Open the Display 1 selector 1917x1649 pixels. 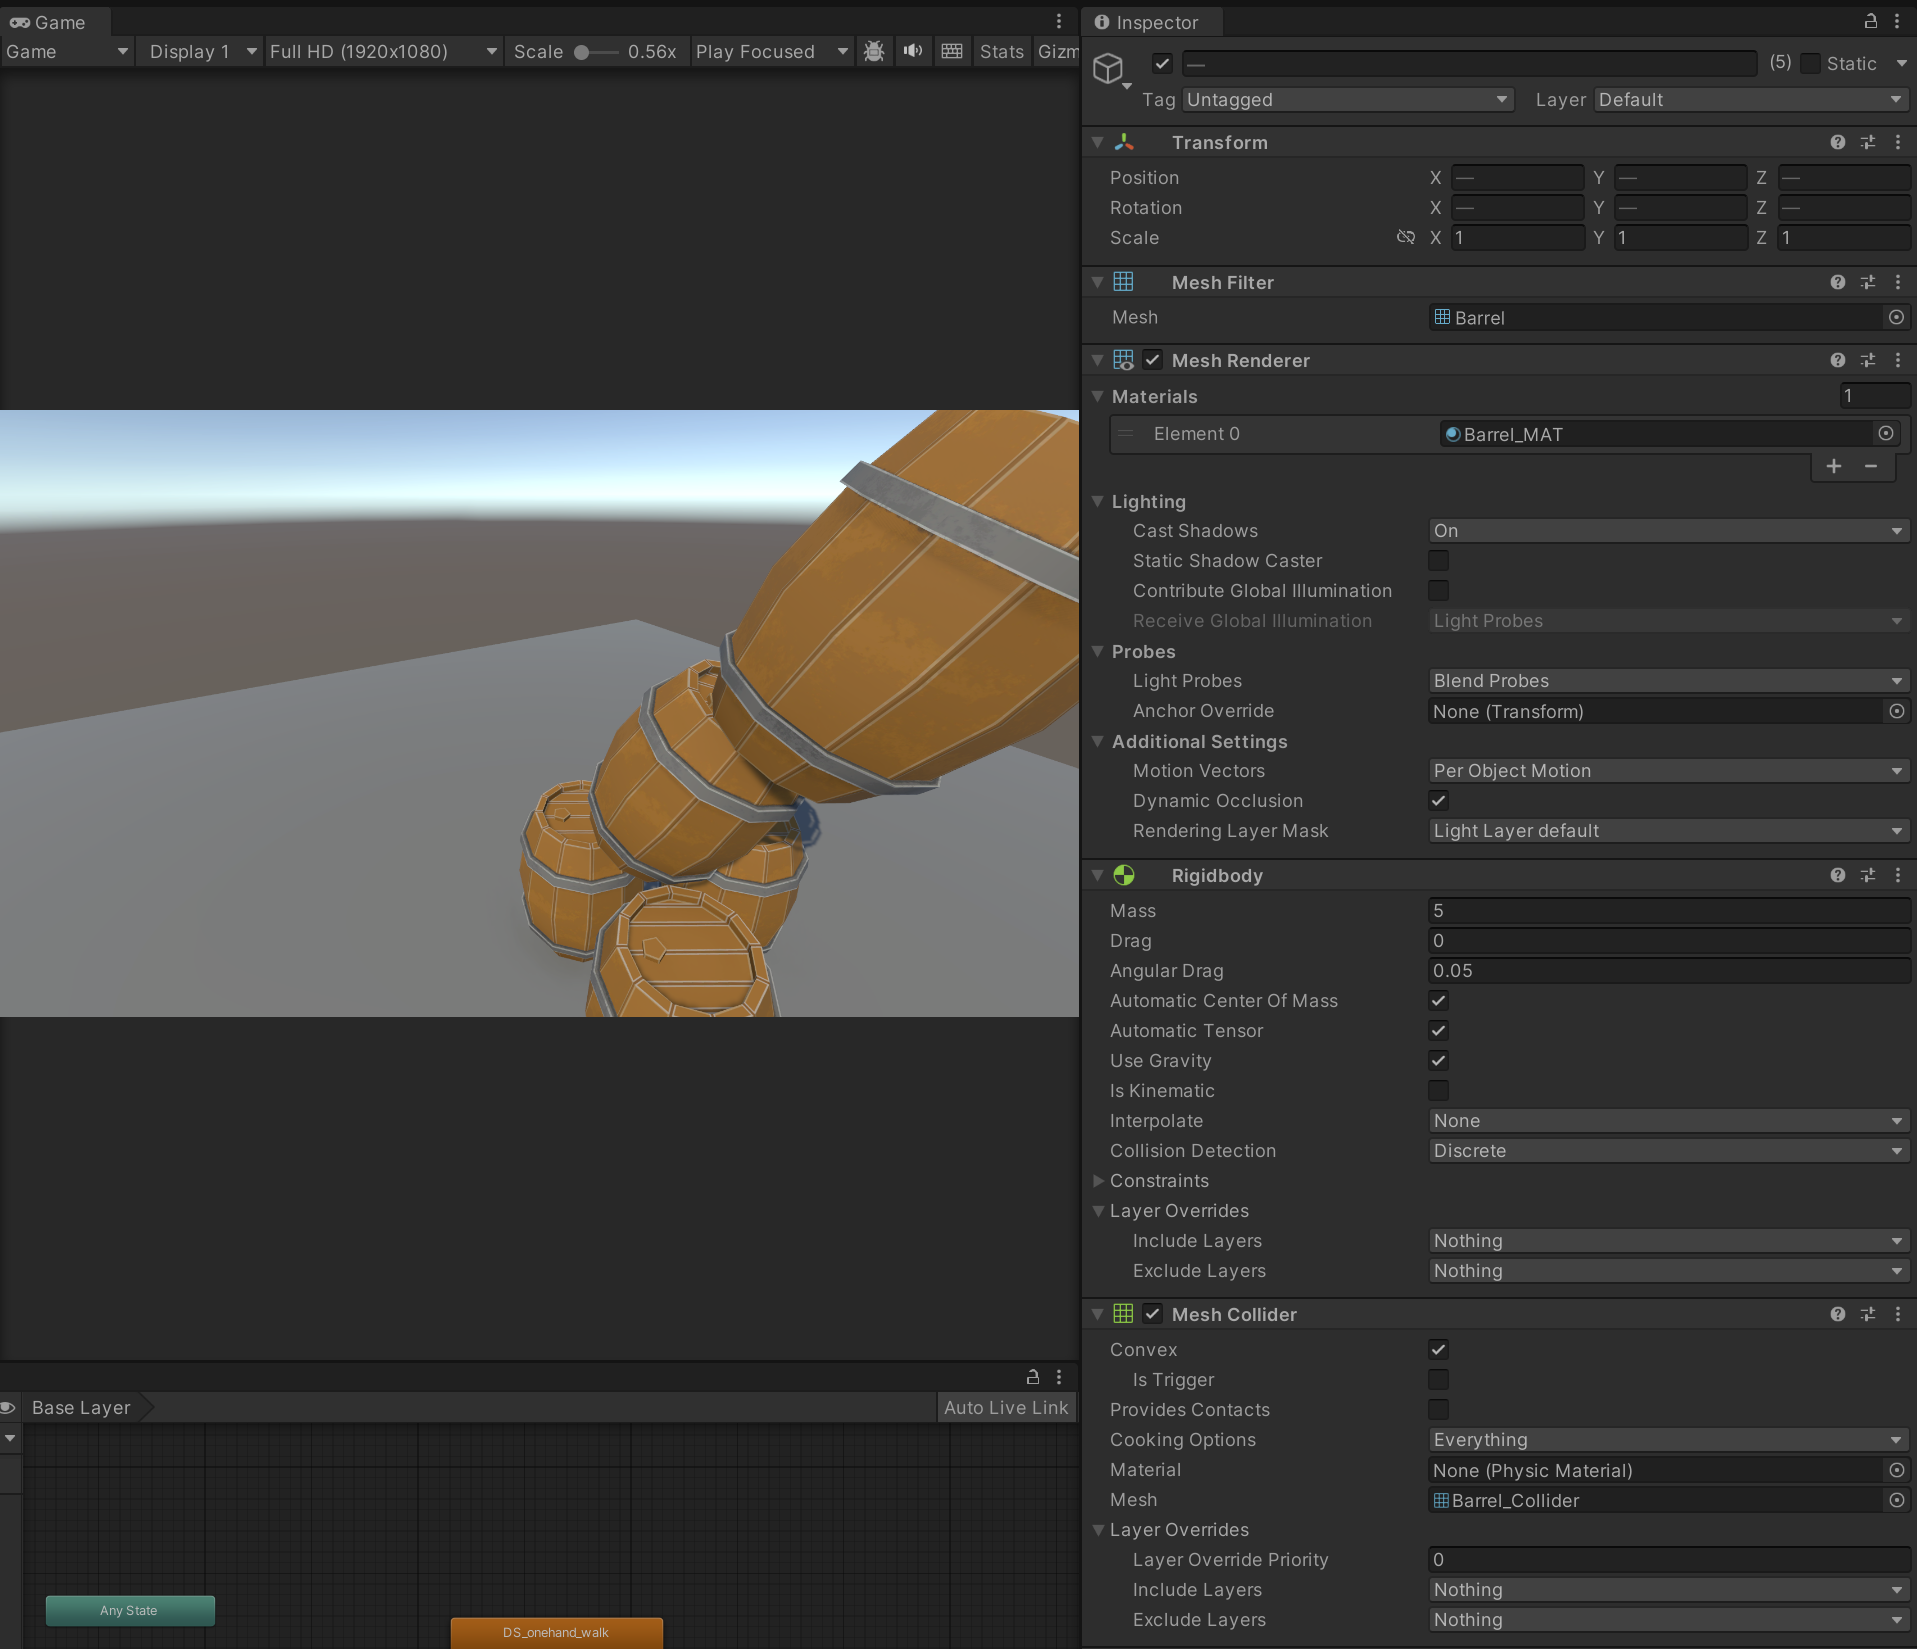tap(203, 52)
